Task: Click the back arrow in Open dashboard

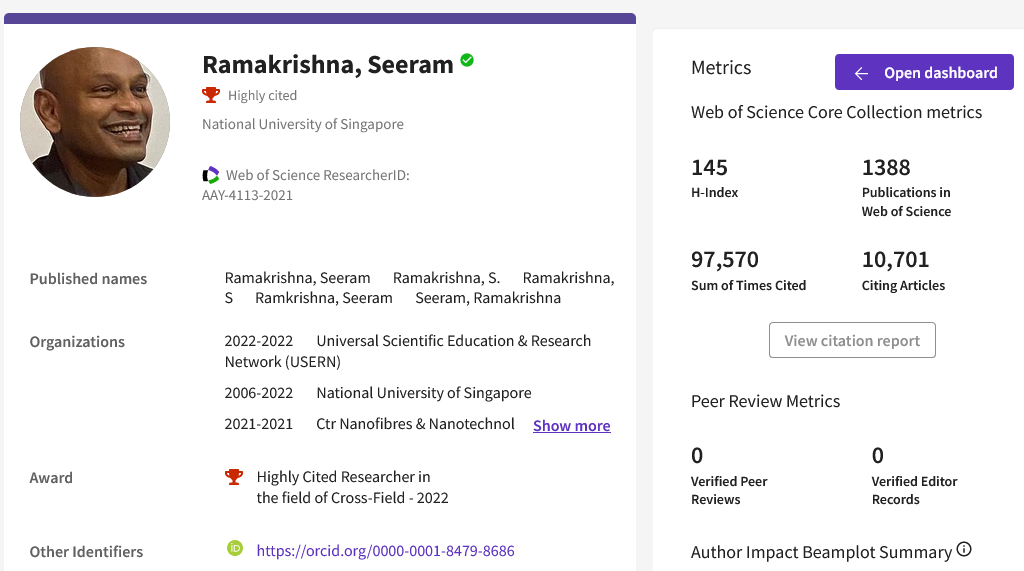Action: [x=861, y=73]
